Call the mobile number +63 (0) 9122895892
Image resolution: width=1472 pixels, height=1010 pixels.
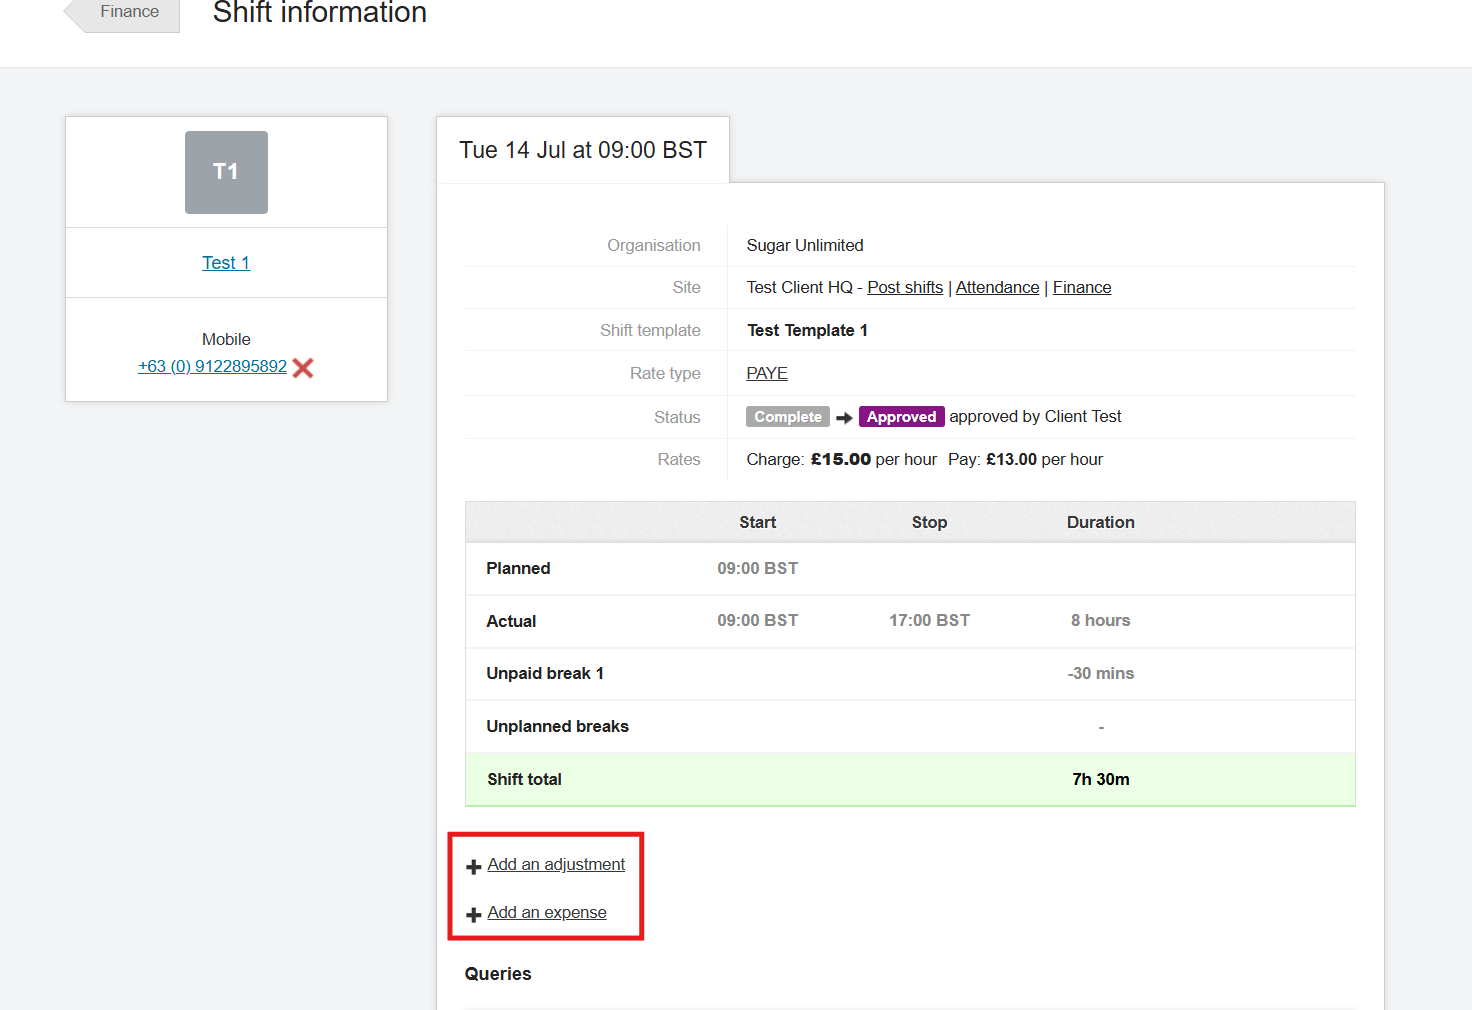[212, 366]
